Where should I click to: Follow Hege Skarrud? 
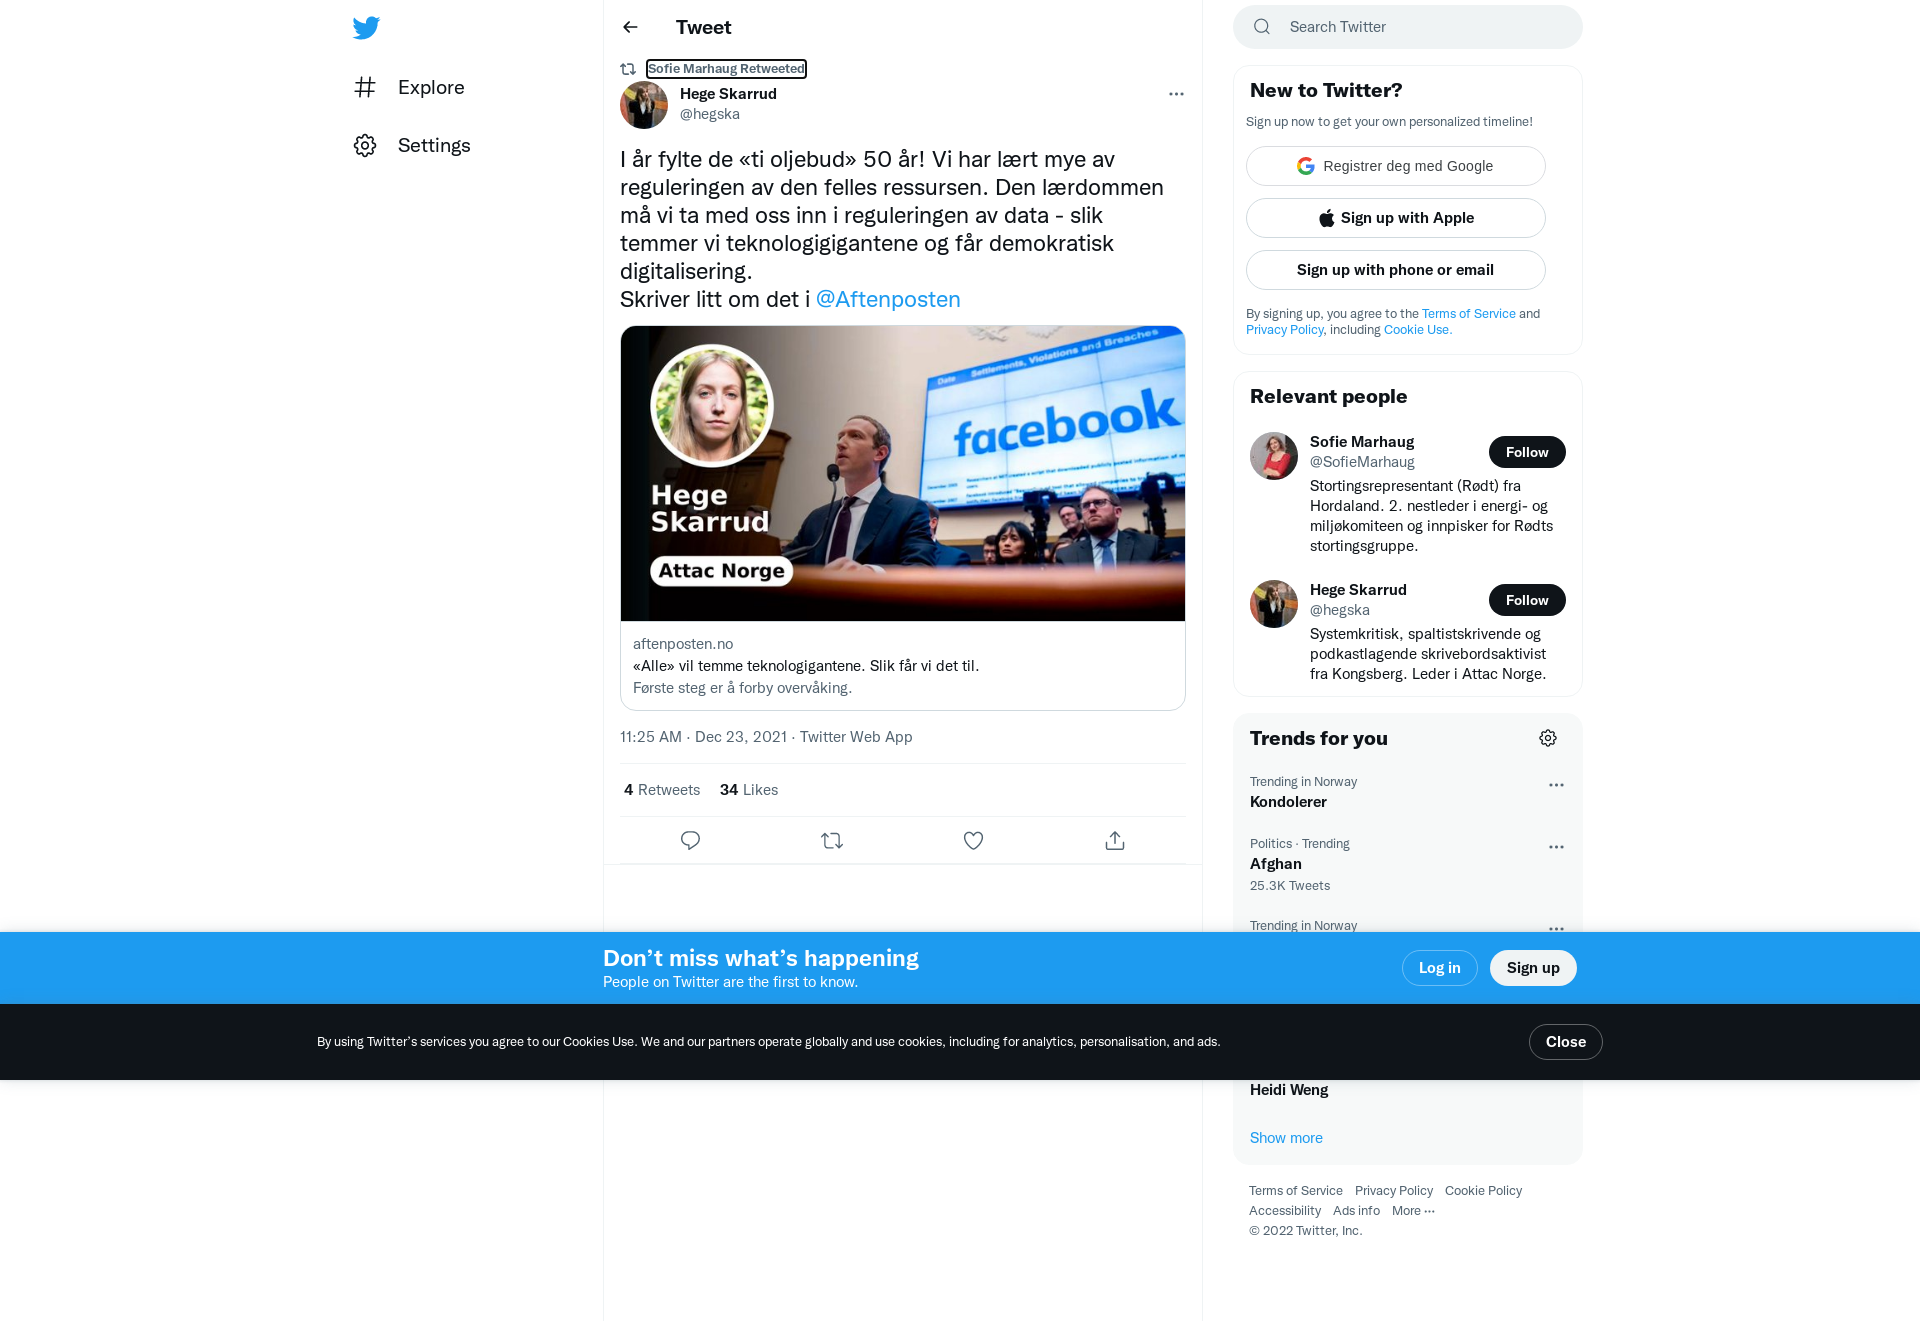1527,600
